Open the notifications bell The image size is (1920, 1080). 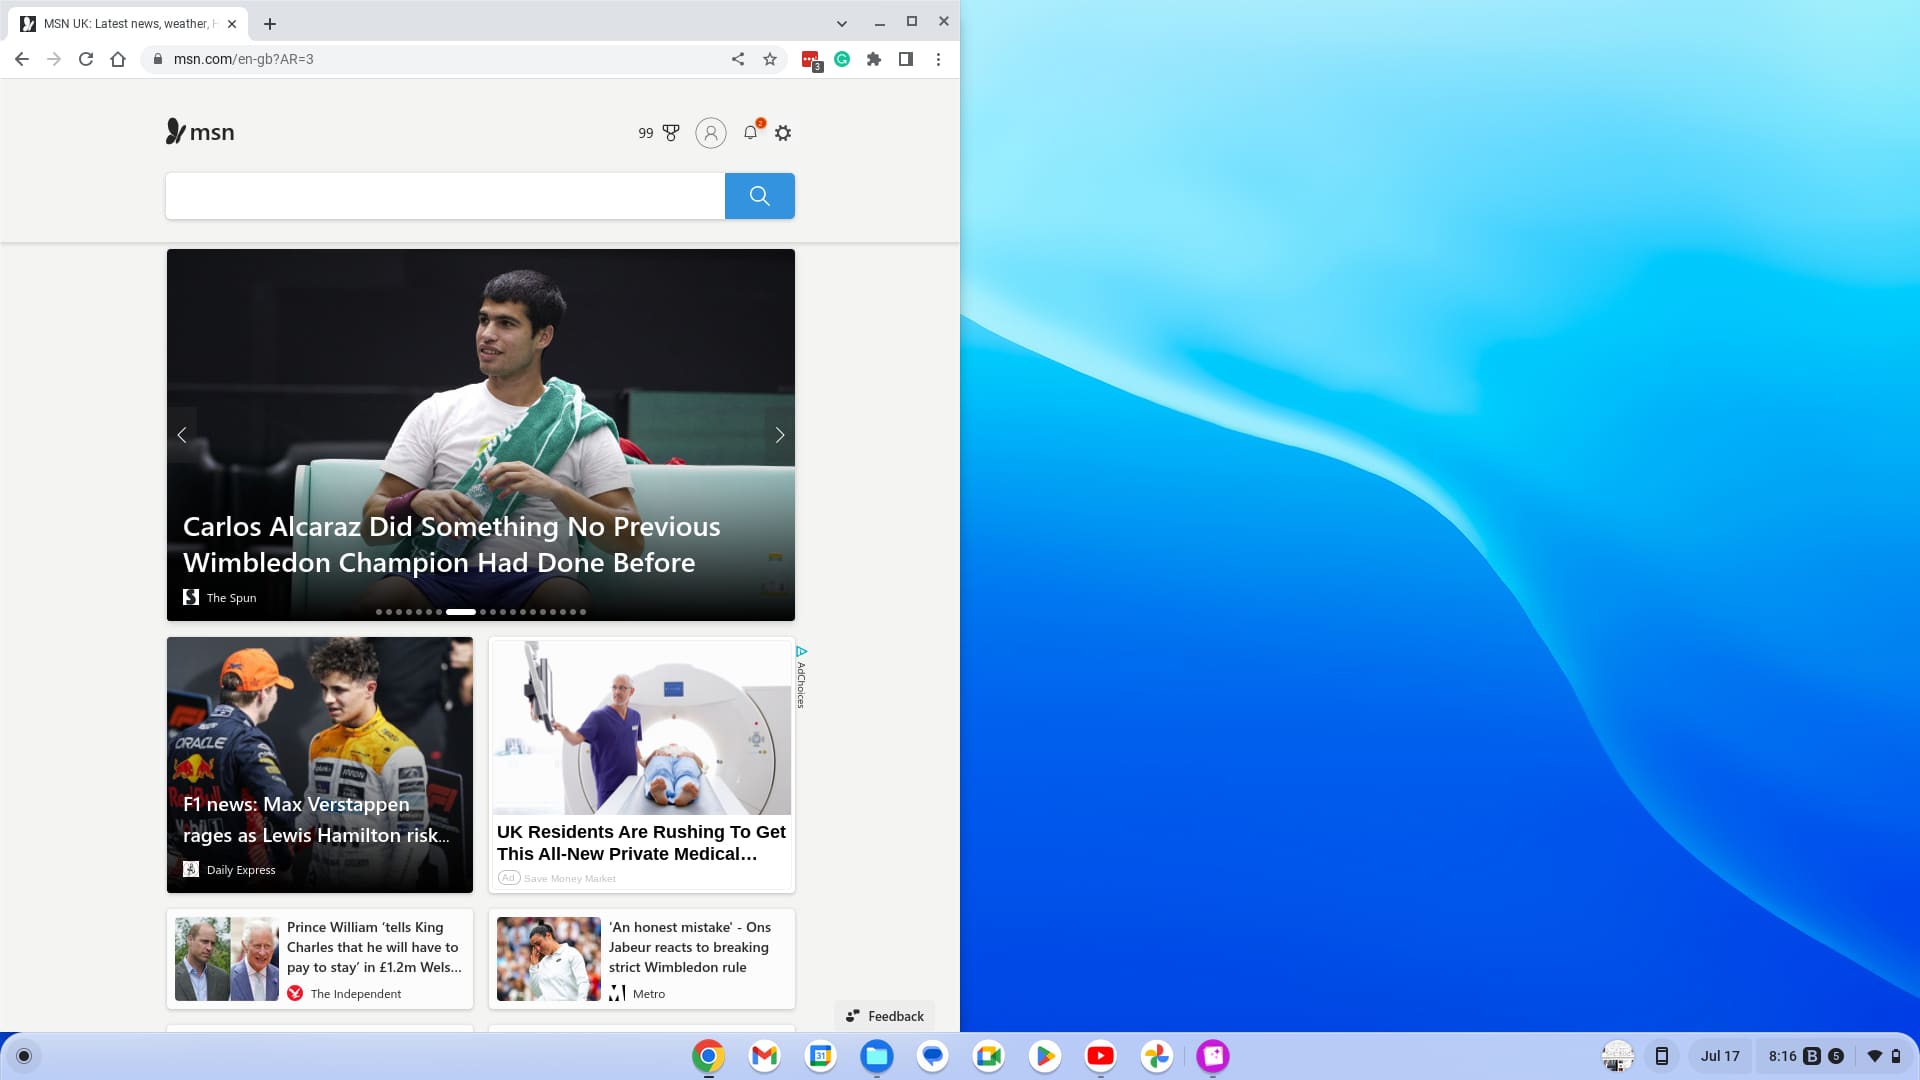(751, 132)
